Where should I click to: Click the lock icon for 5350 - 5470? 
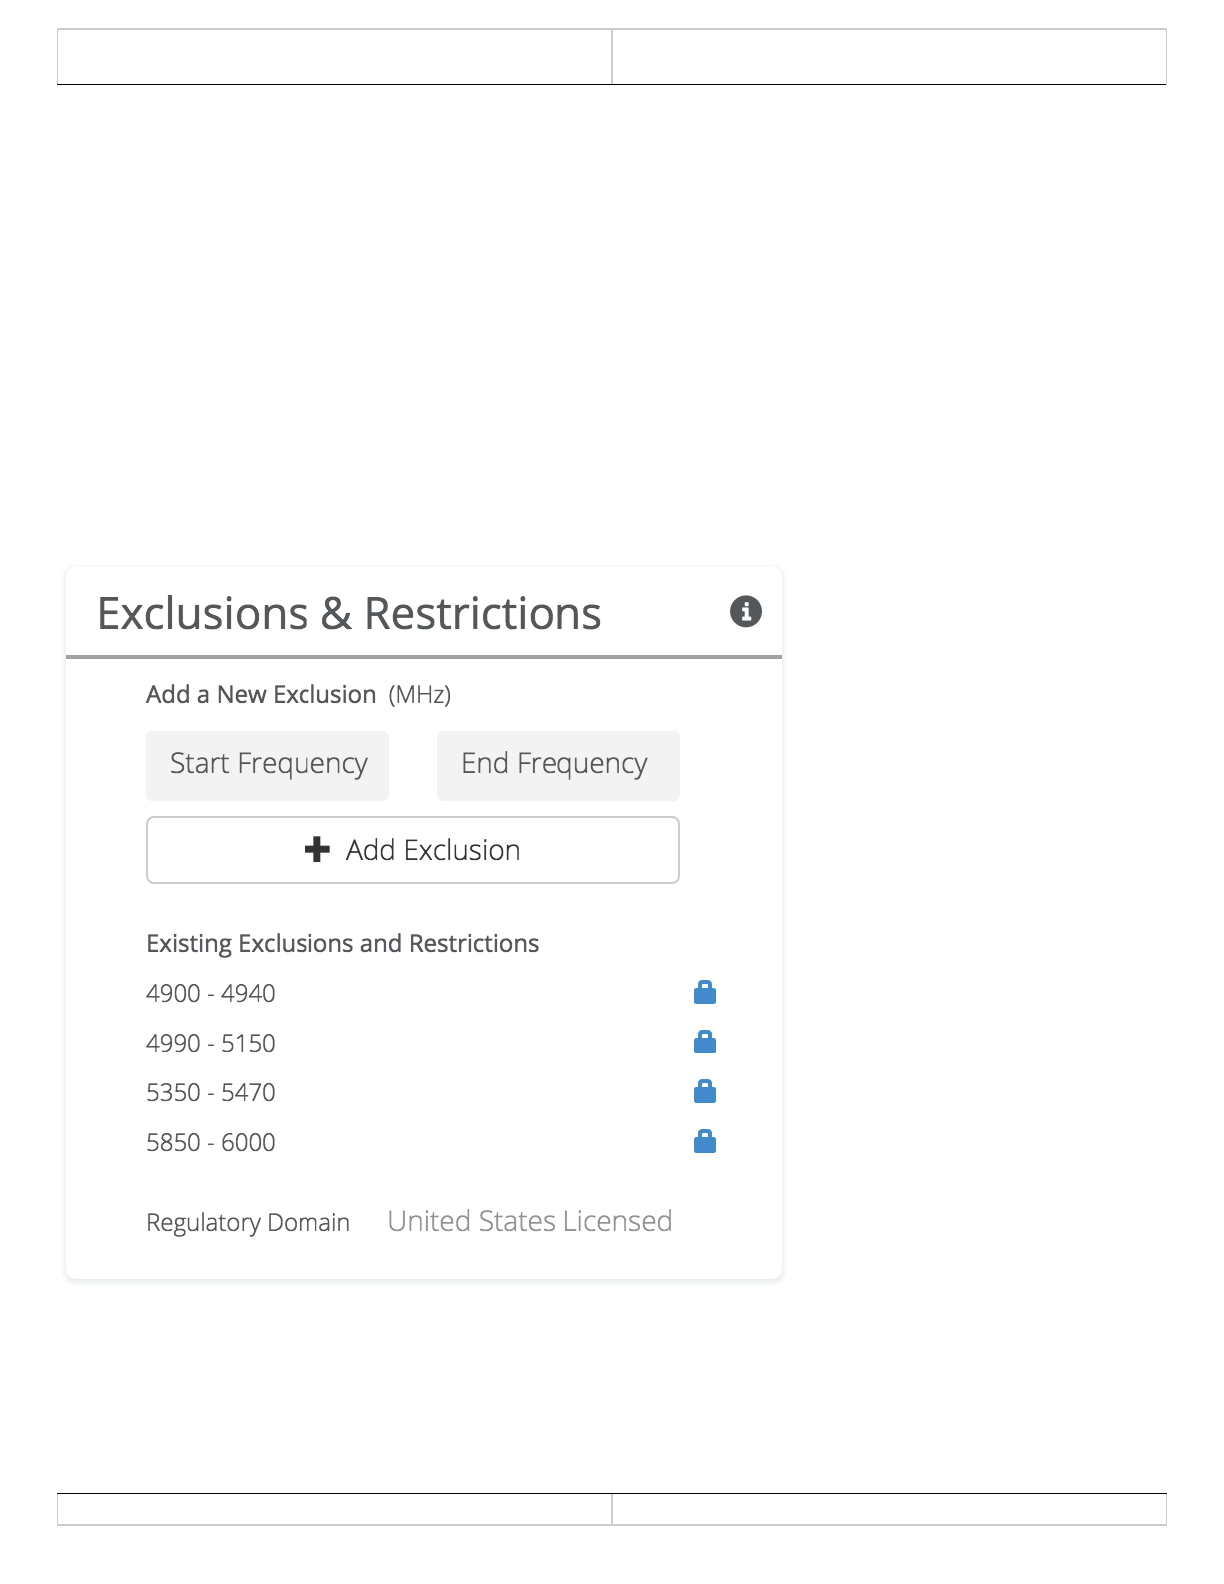(705, 1091)
